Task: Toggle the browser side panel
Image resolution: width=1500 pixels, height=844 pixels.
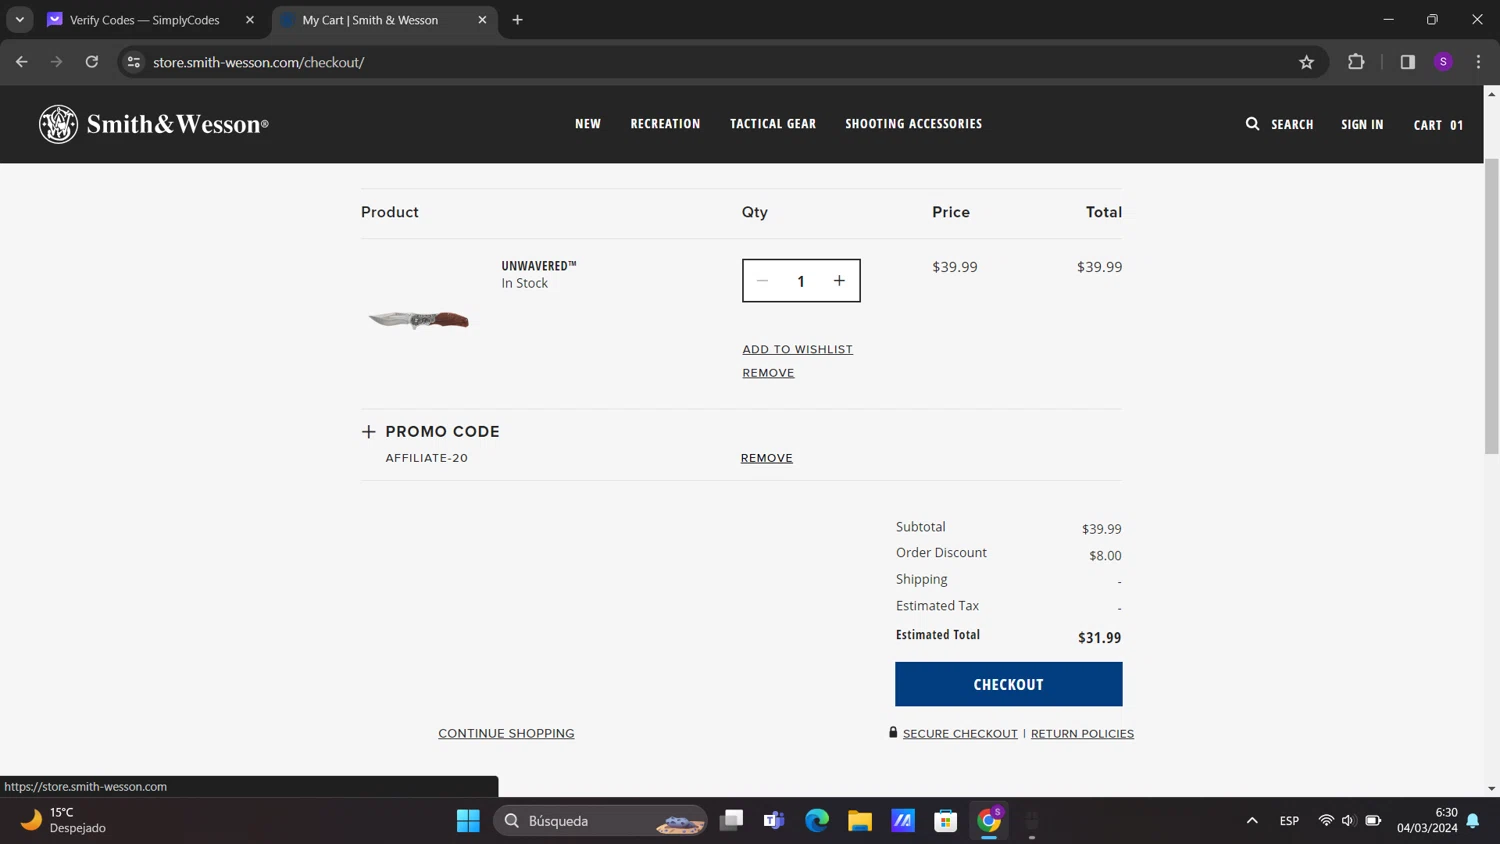Action: pos(1407,62)
